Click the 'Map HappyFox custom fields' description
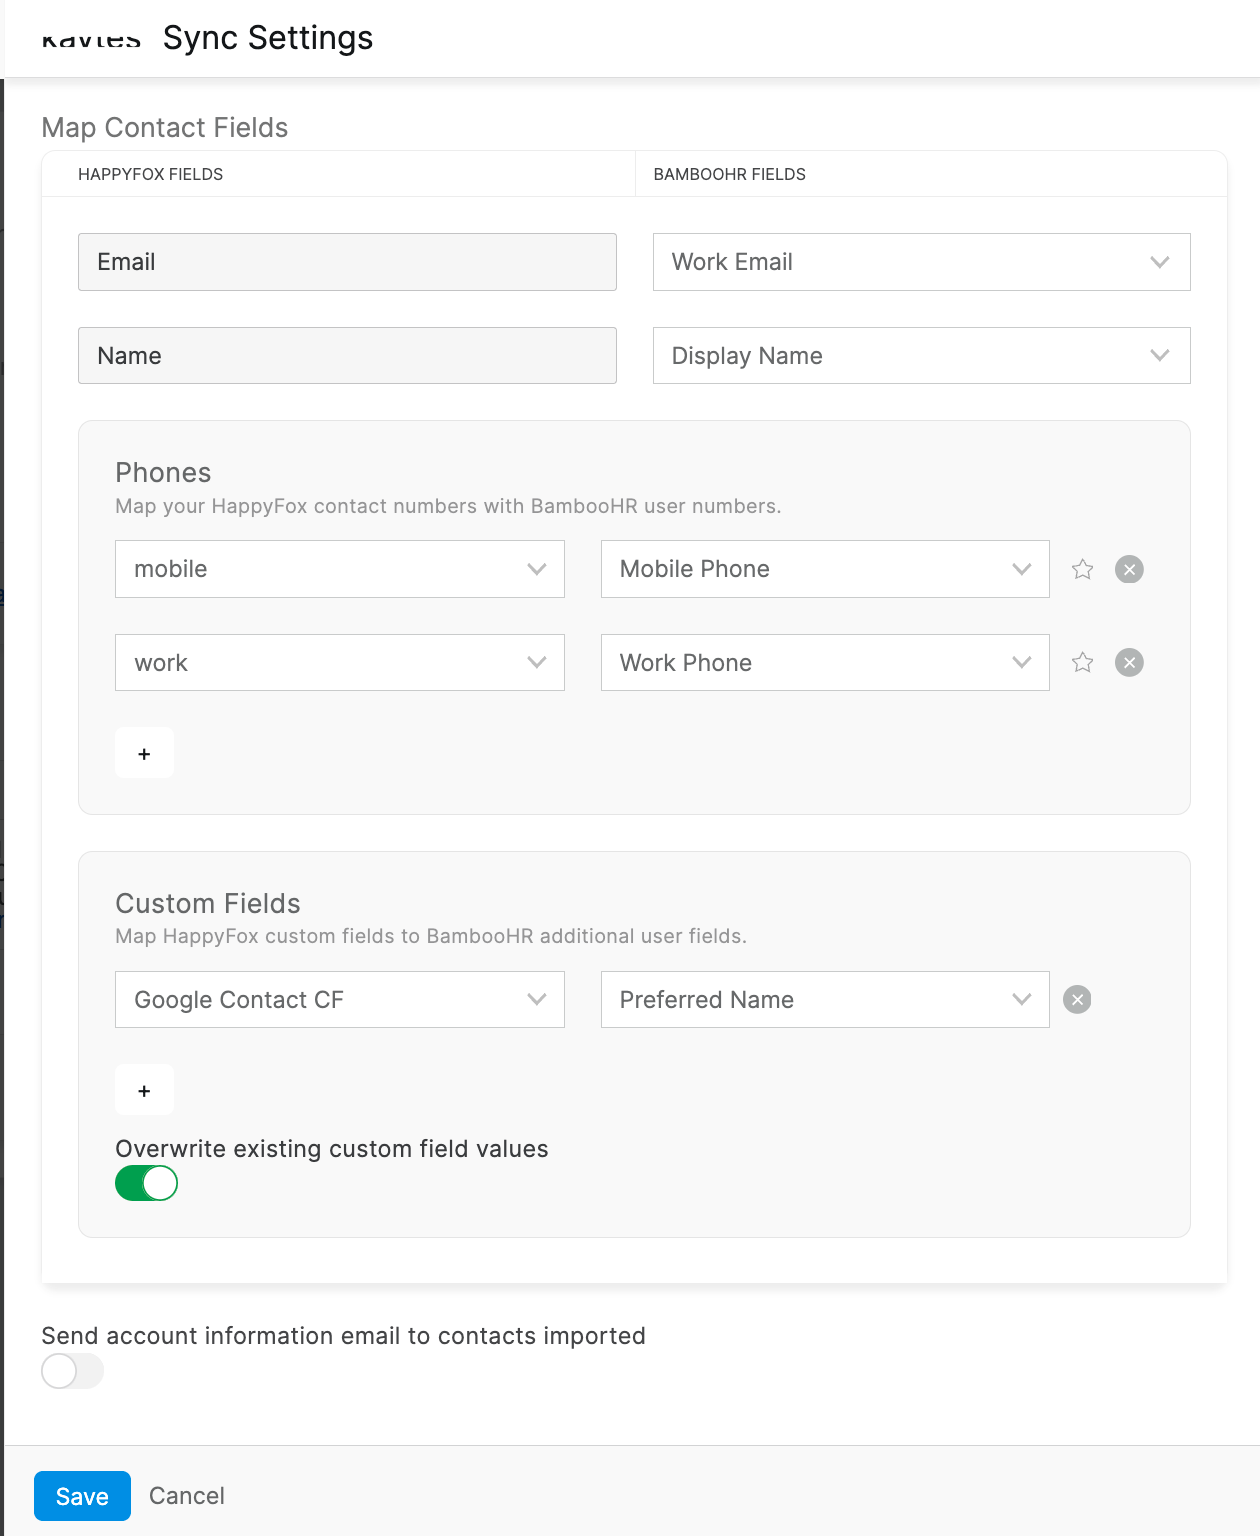This screenshot has height=1536, width=1260. click(x=431, y=936)
